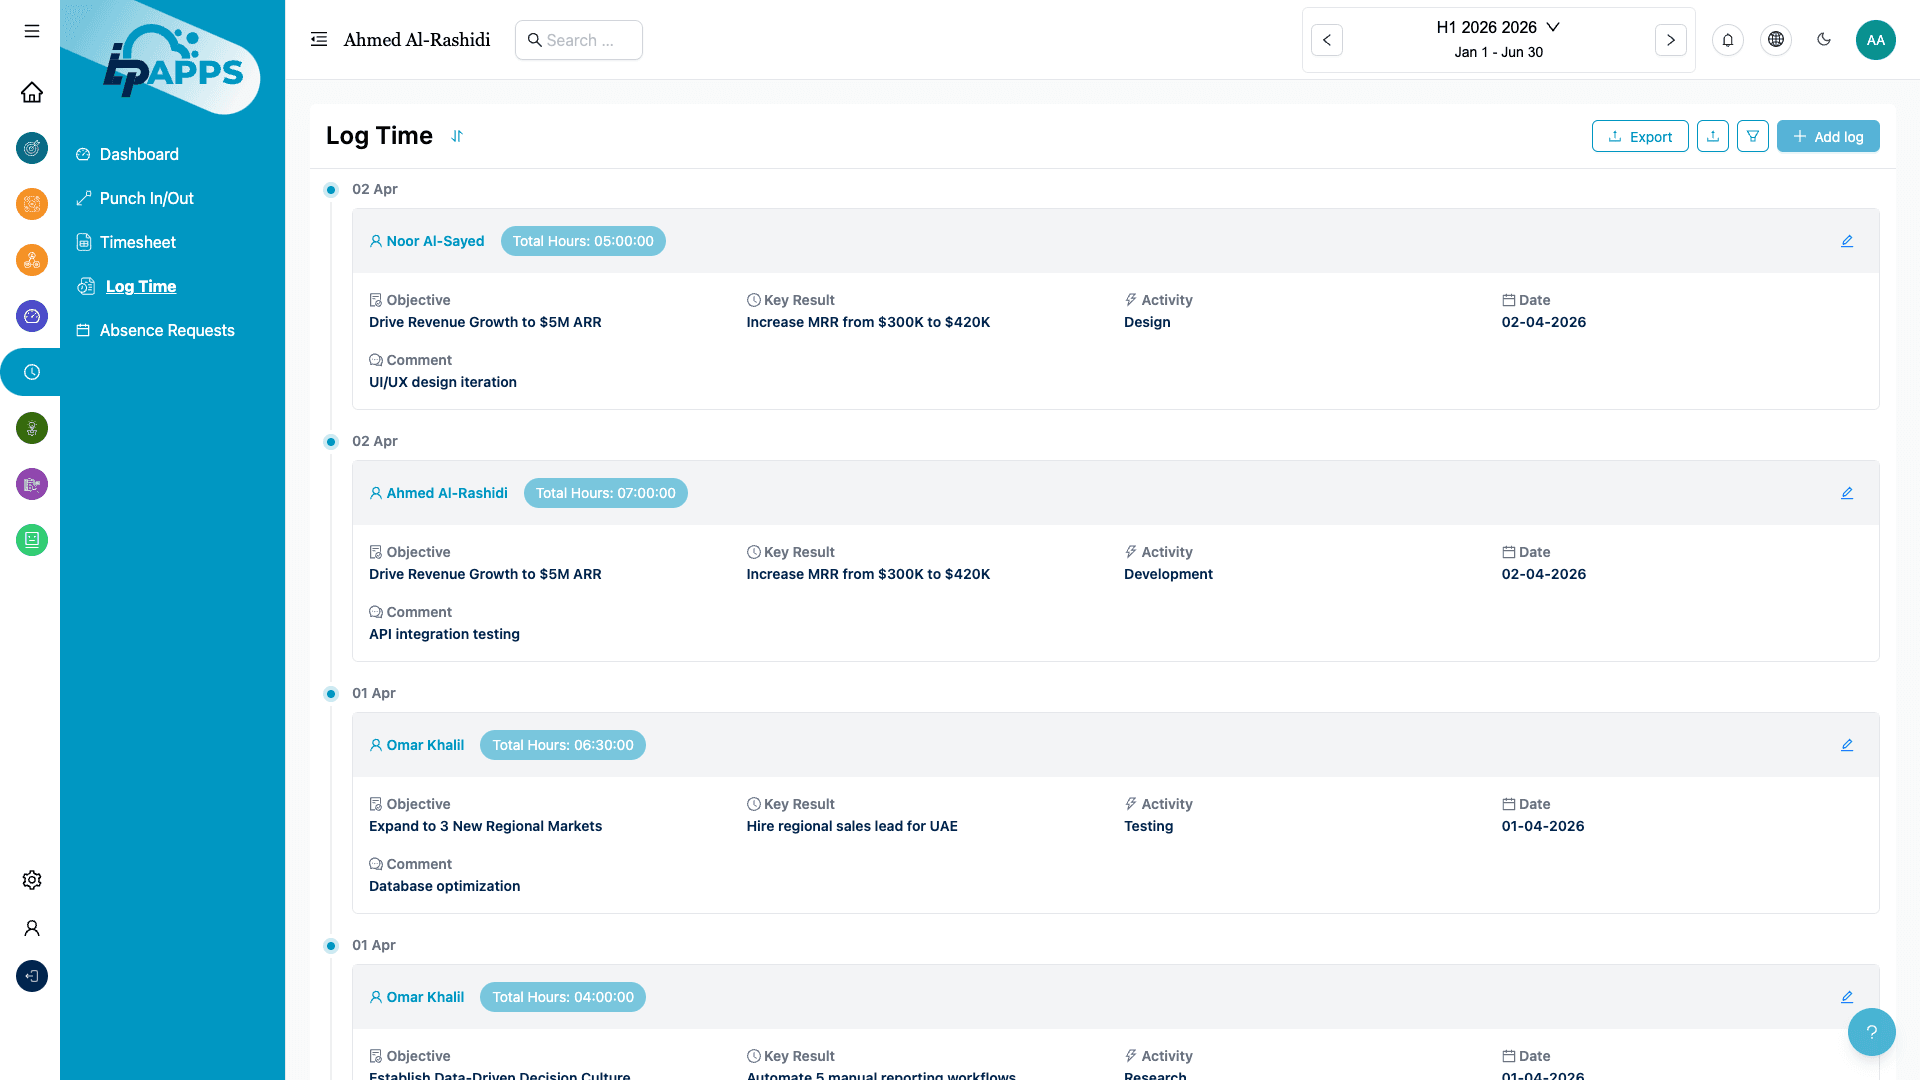Viewport: 1920px width, 1080px height.
Task: Click the Export button
Action: pyautogui.click(x=1639, y=136)
